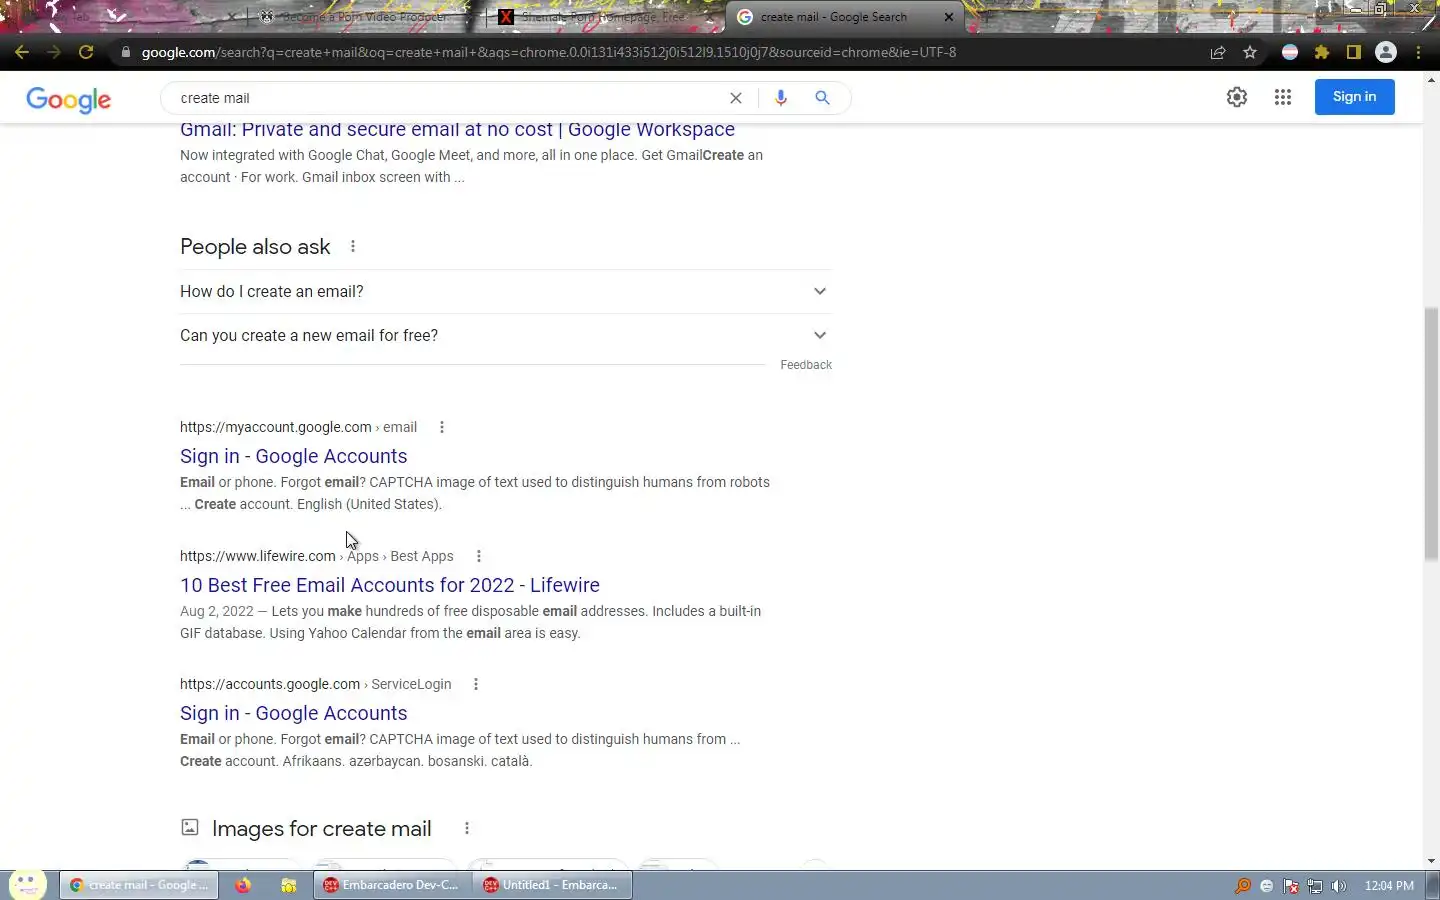Screen dimensions: 1440x900
Task: Bookmark this page with star icon
Action: click(1250, 52)
